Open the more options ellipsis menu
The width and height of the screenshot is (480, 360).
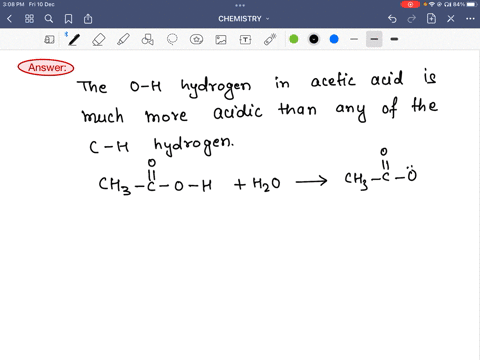[470, 19]
